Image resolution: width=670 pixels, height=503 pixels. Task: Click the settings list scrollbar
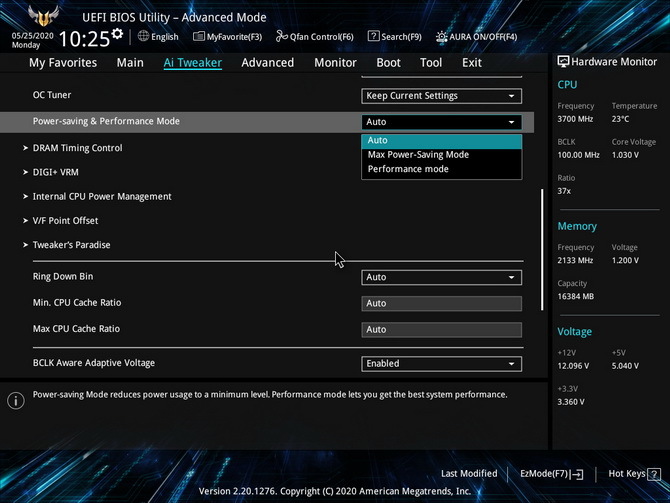pos(542,249)
